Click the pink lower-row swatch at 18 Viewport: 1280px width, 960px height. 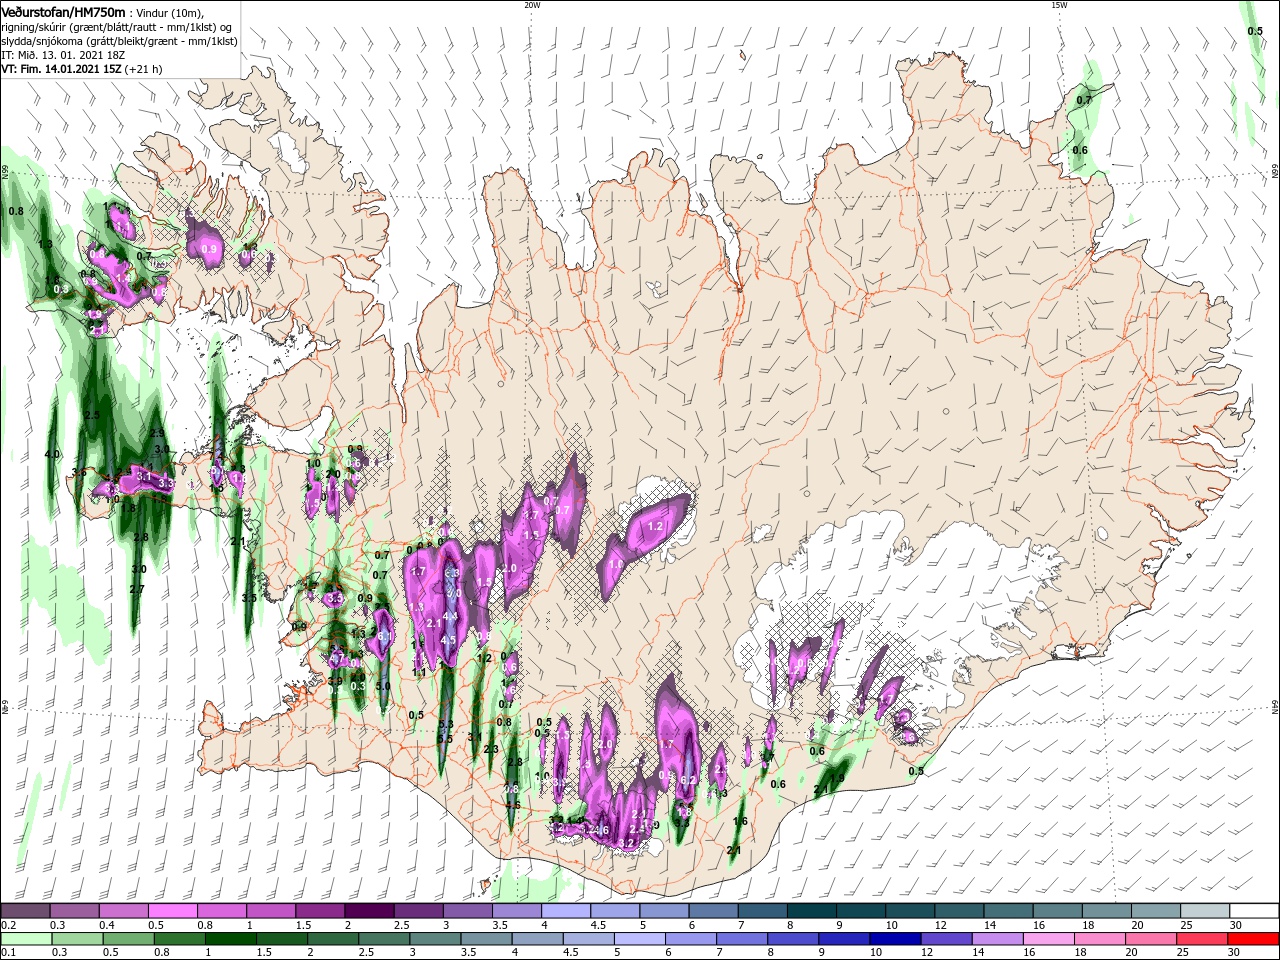click(1100, 939)
